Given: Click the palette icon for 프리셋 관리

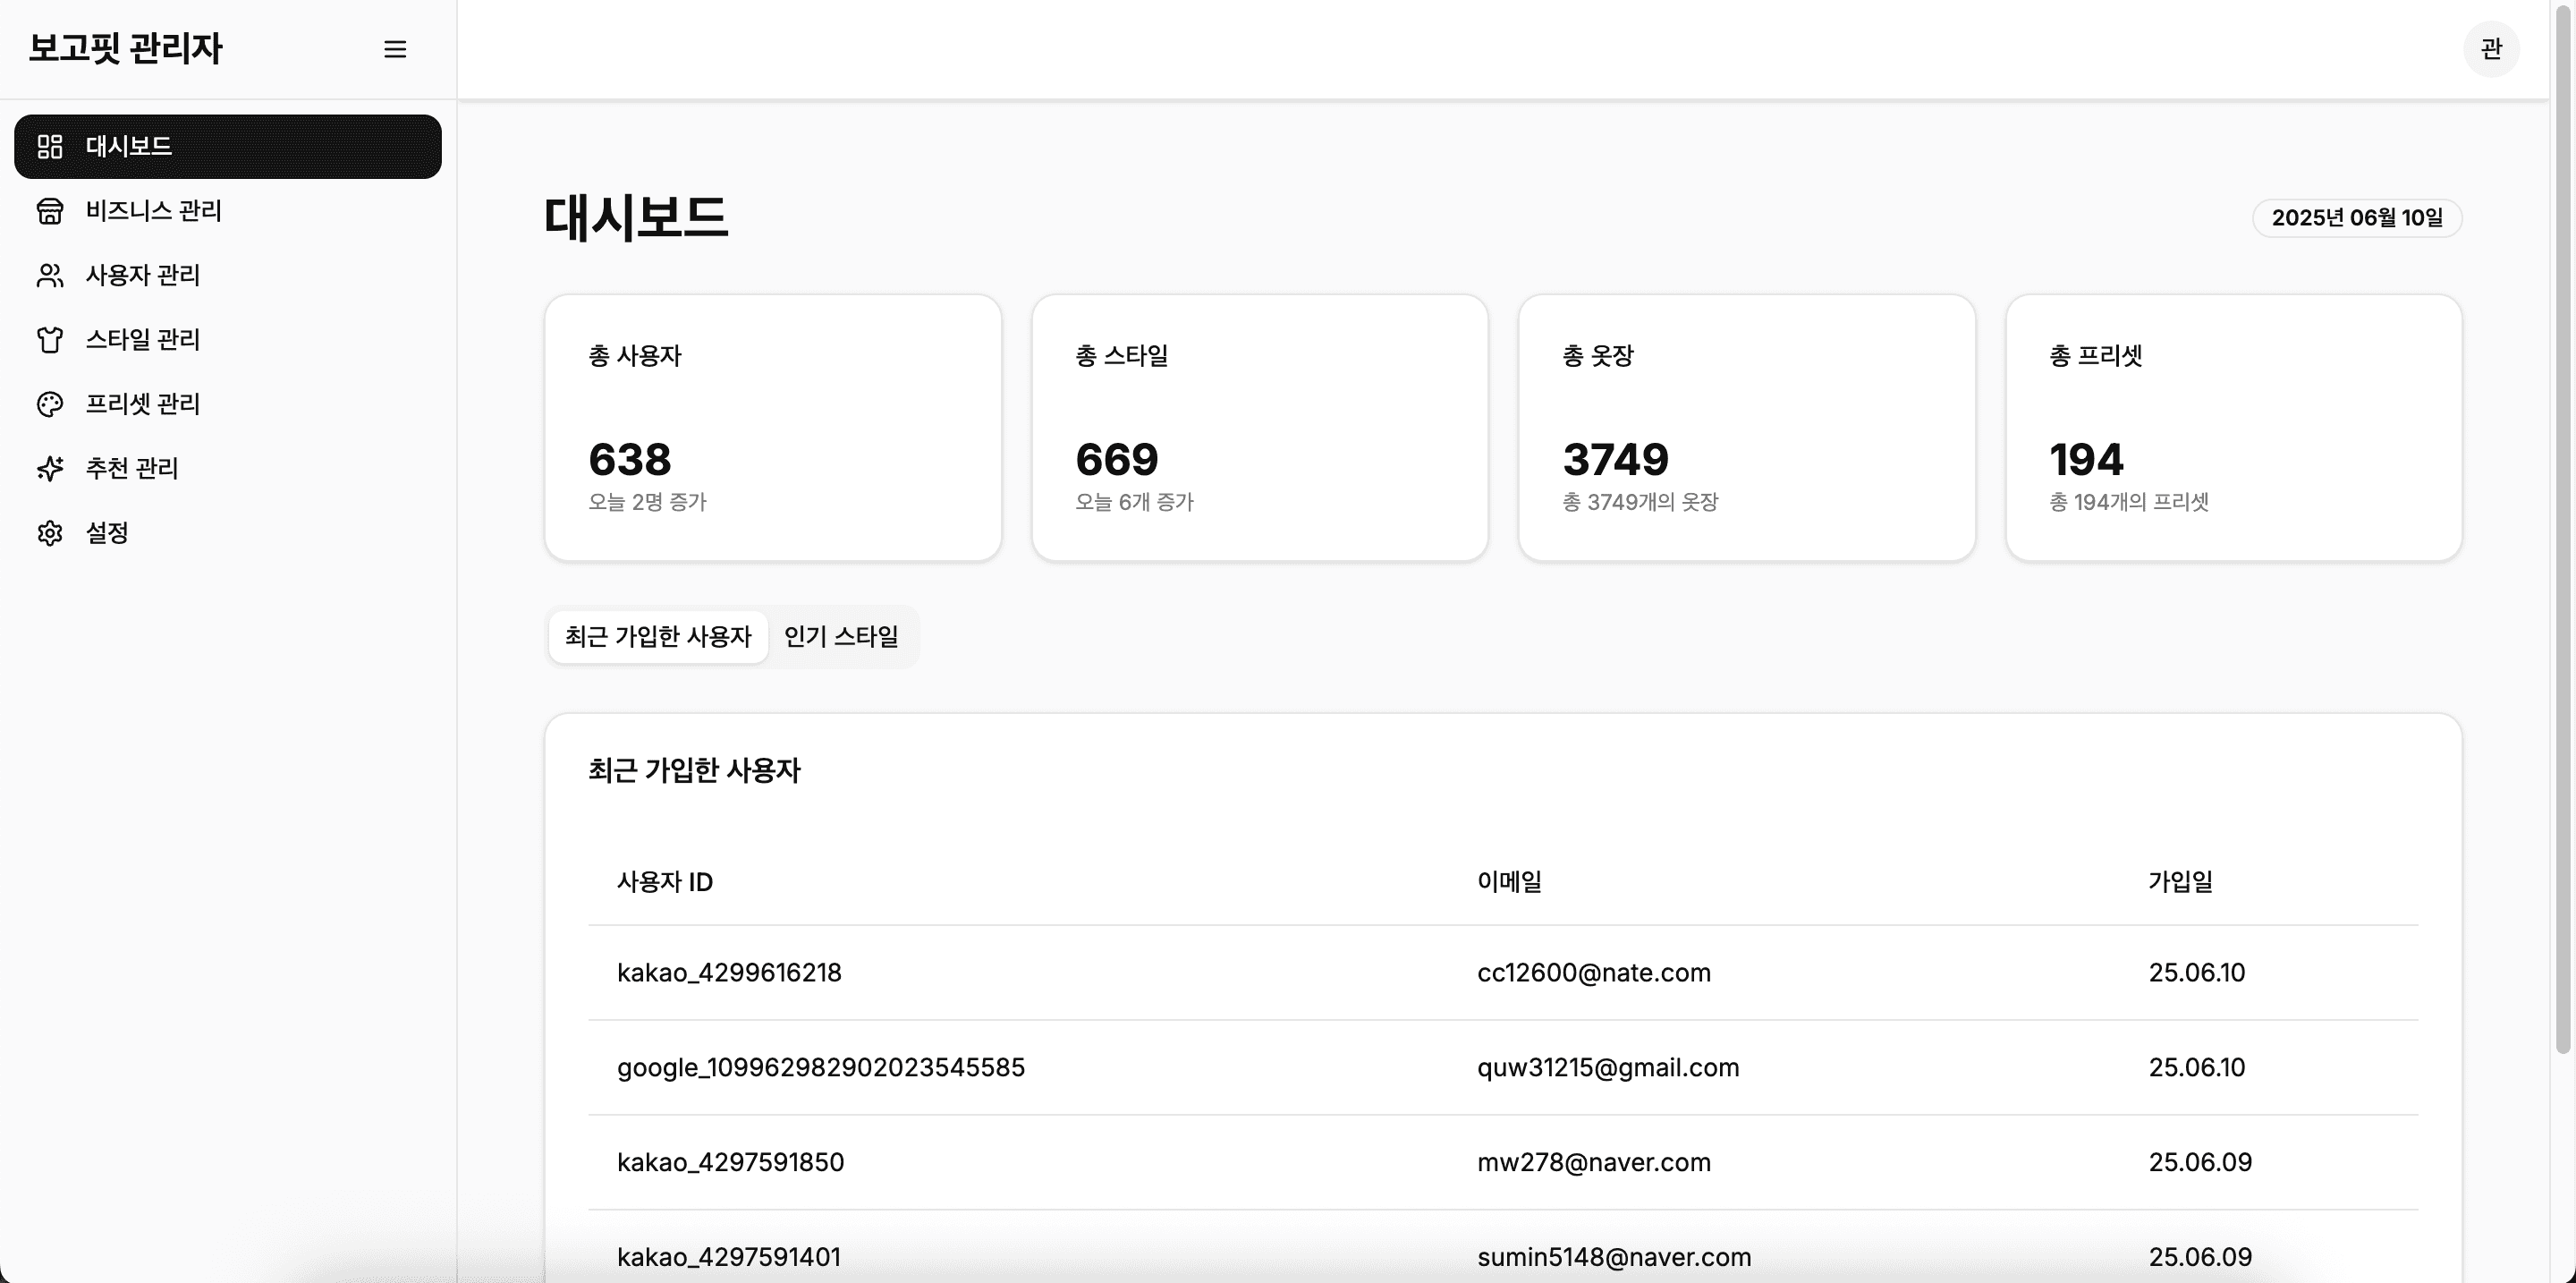Looking at the screenshot, I should click(x=50, y=404).
